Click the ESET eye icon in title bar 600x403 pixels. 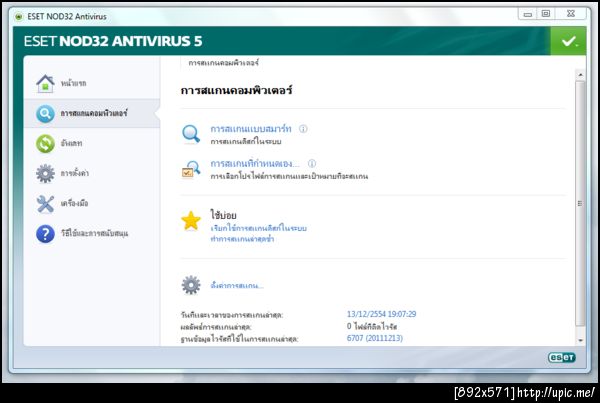[18, 16]
